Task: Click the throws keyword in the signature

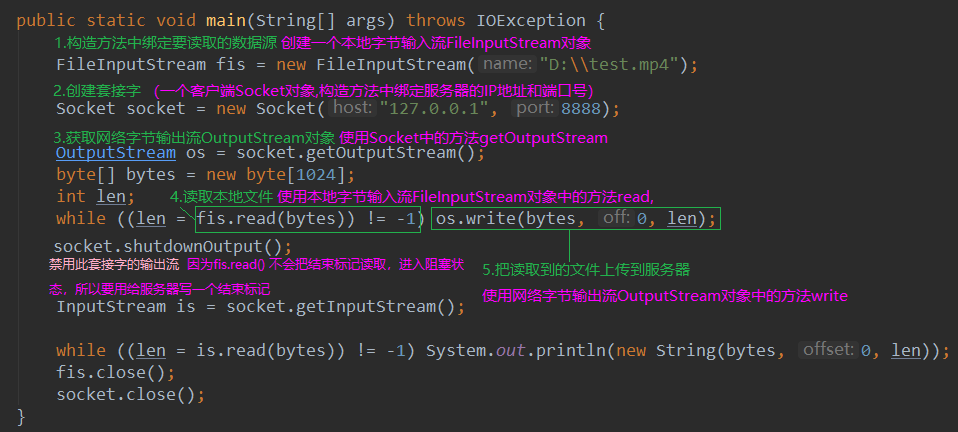Action: coord(436,20)
